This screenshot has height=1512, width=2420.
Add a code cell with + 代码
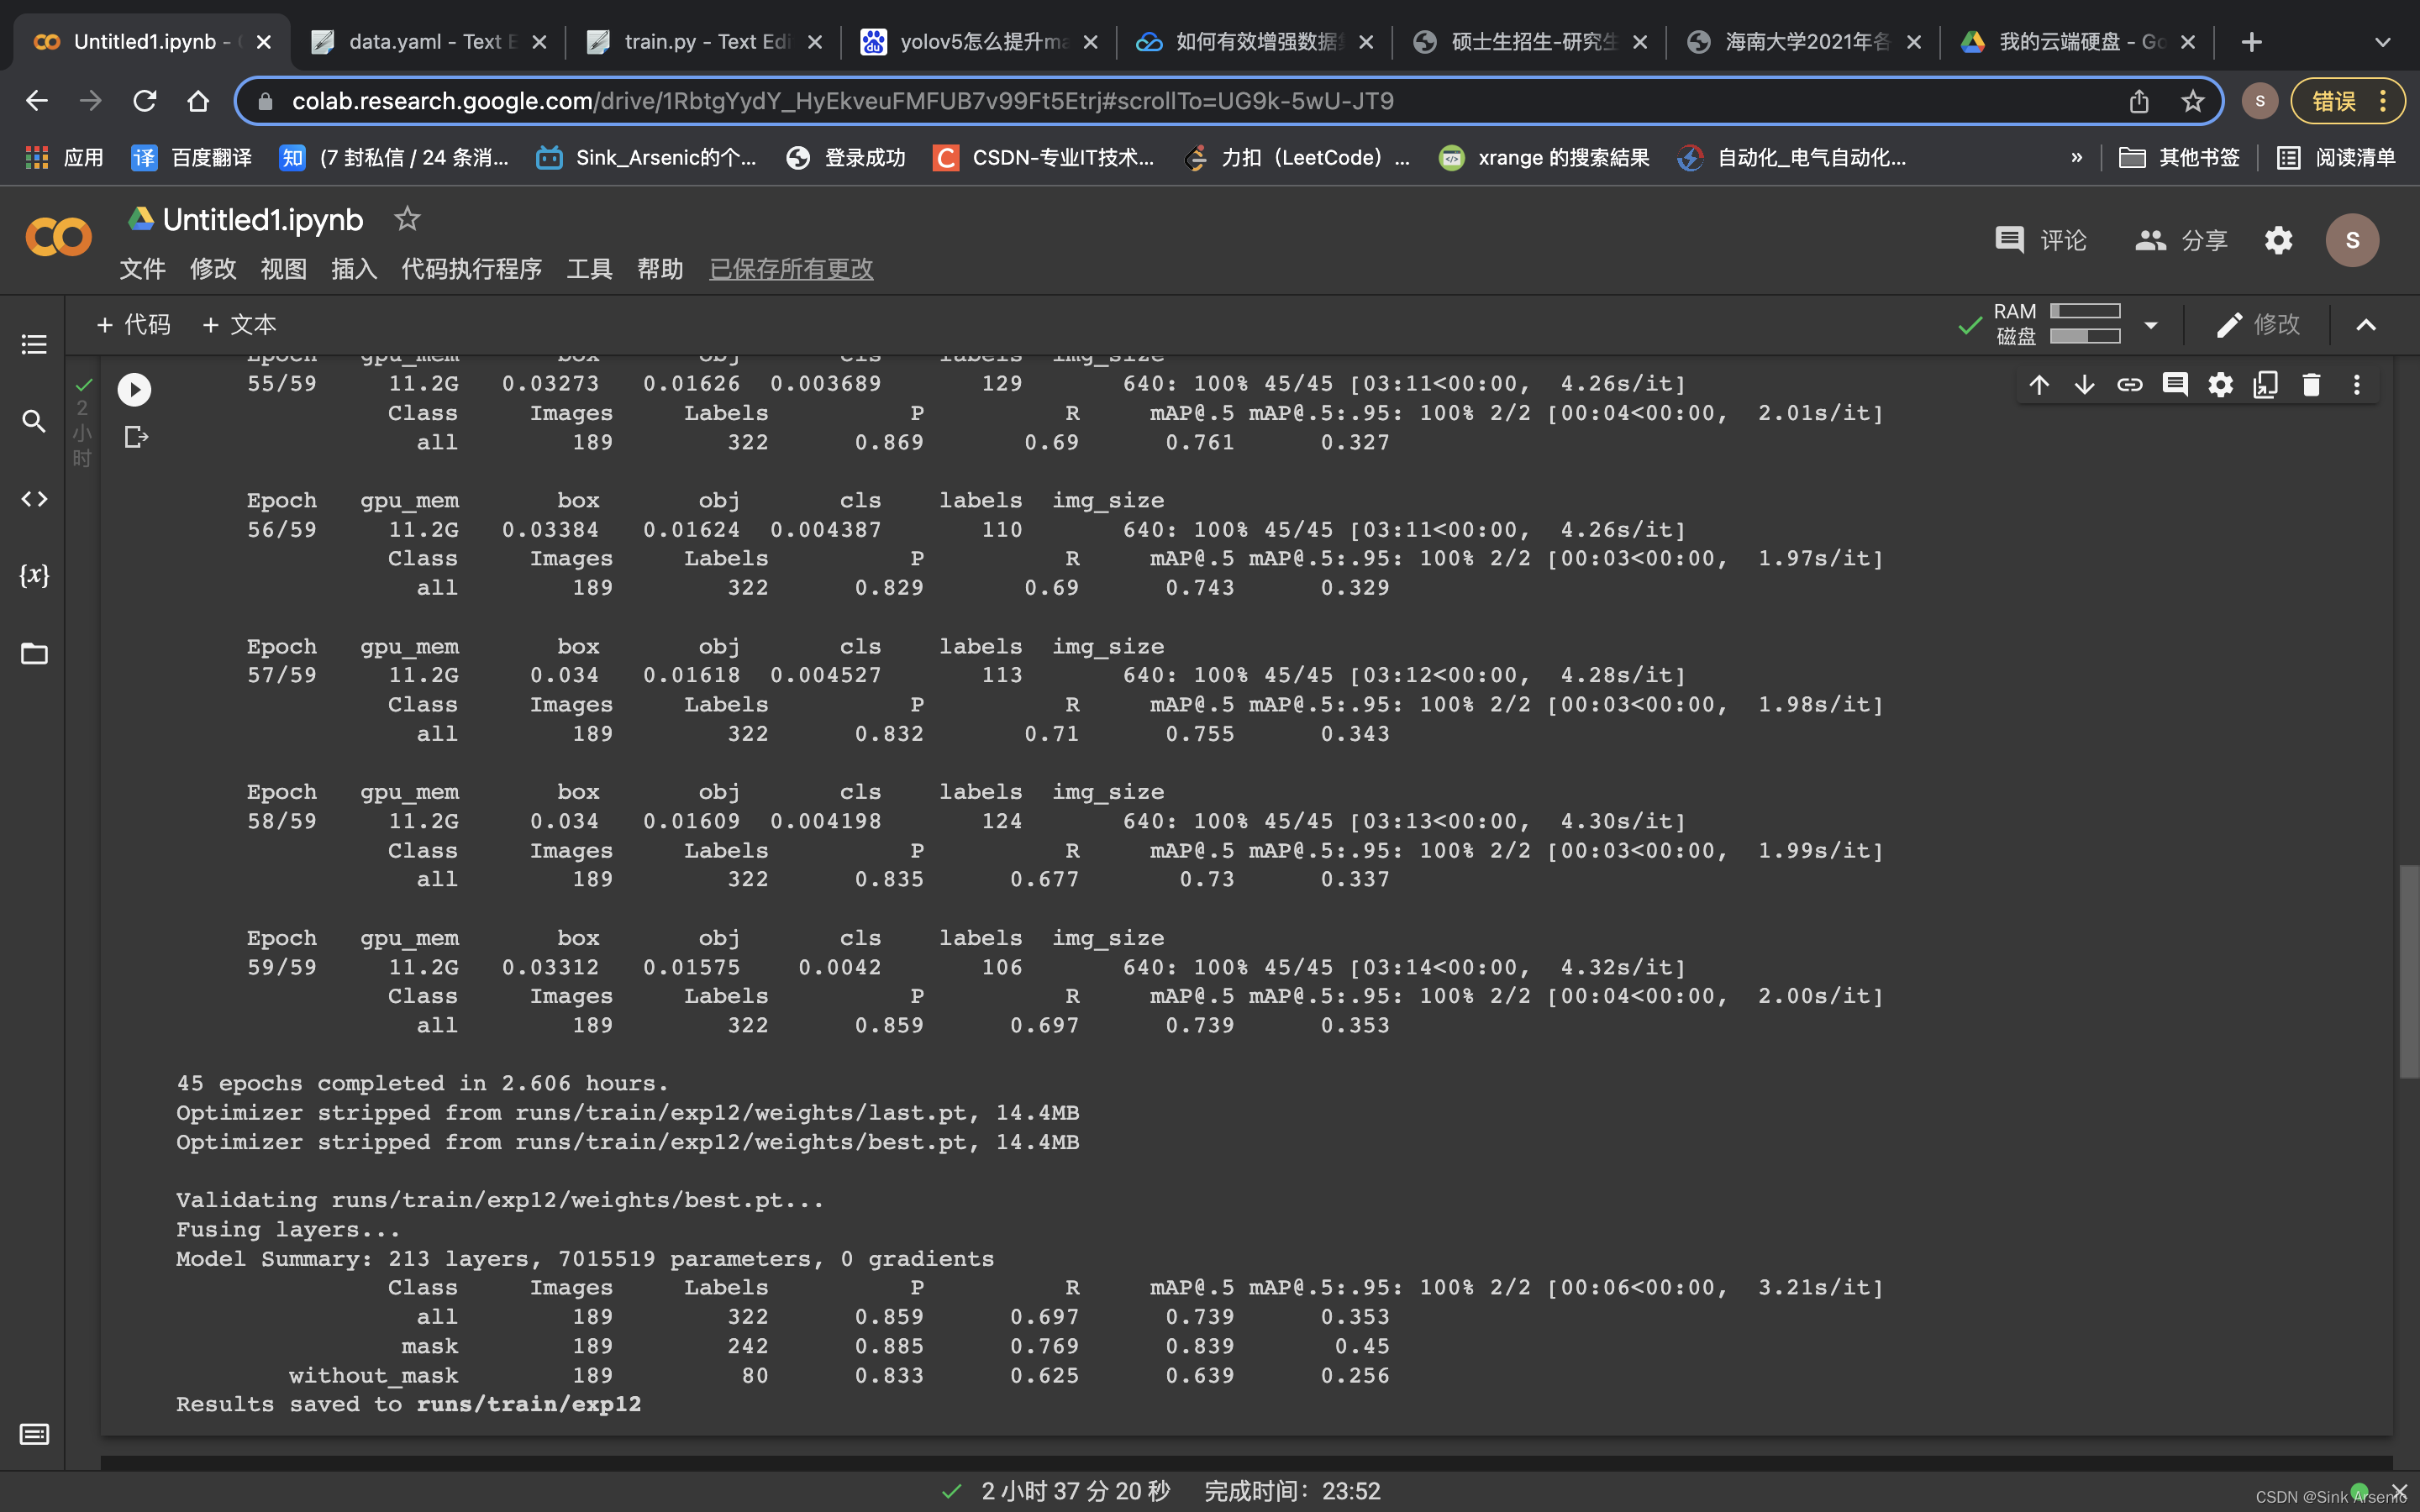134,324
